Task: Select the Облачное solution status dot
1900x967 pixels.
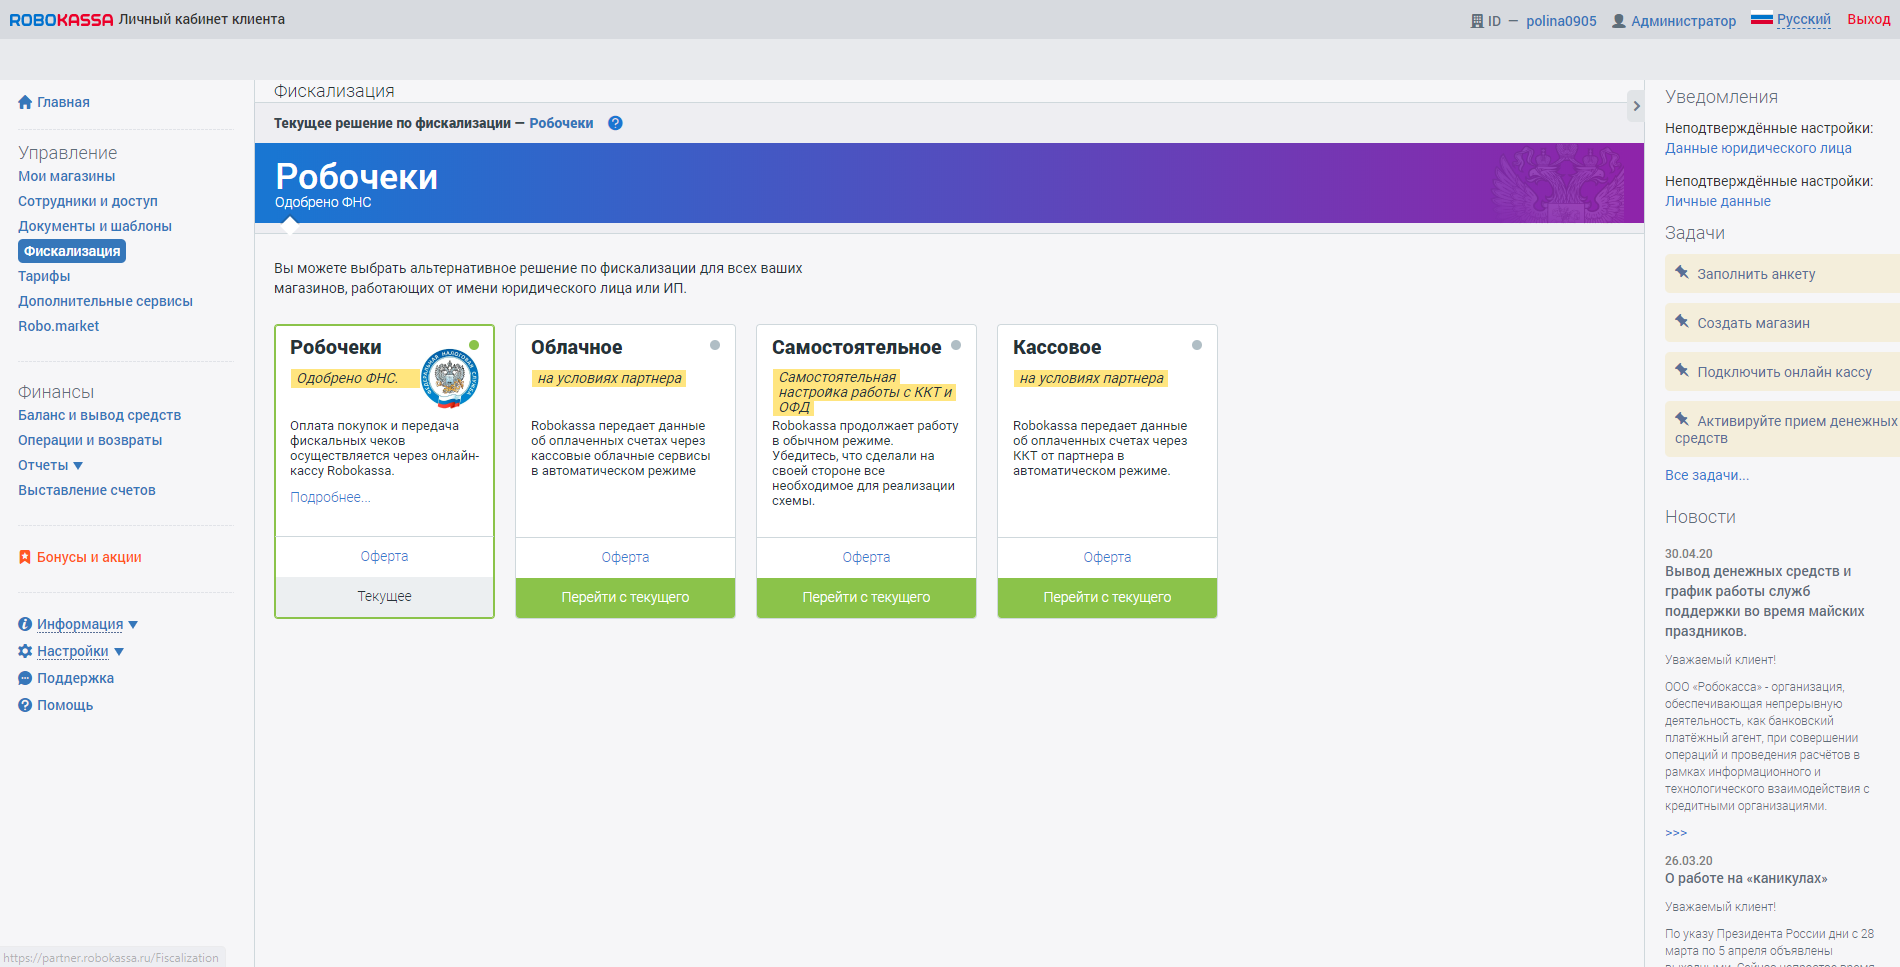Action: [x=715, y=345]
